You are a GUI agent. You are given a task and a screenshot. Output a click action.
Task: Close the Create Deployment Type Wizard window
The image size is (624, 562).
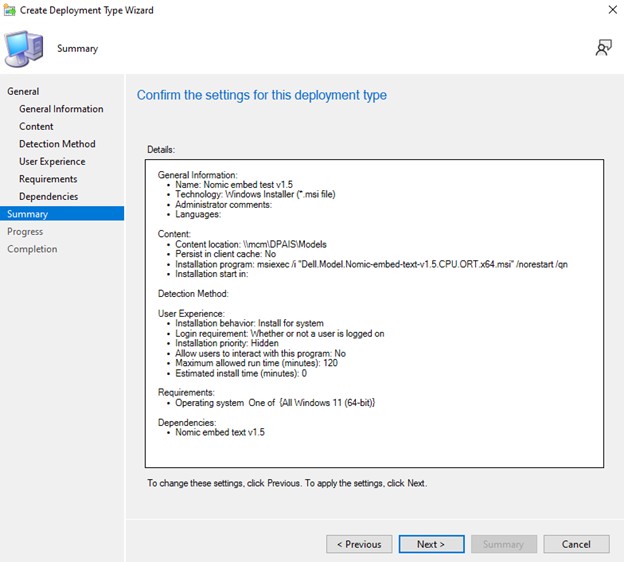coord(611,9)
